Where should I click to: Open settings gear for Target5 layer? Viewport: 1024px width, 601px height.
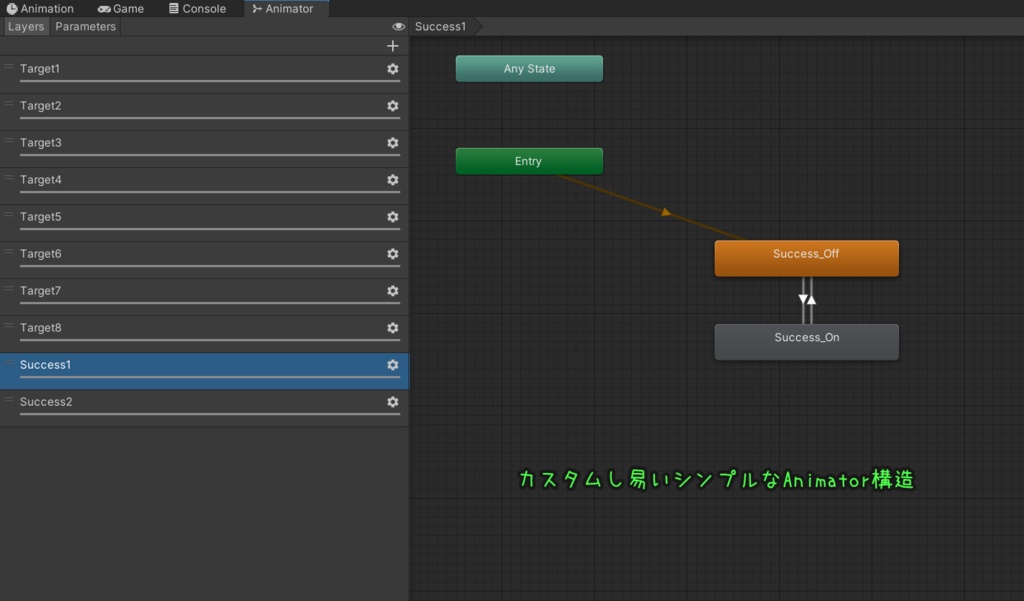[x=392, y=217]
